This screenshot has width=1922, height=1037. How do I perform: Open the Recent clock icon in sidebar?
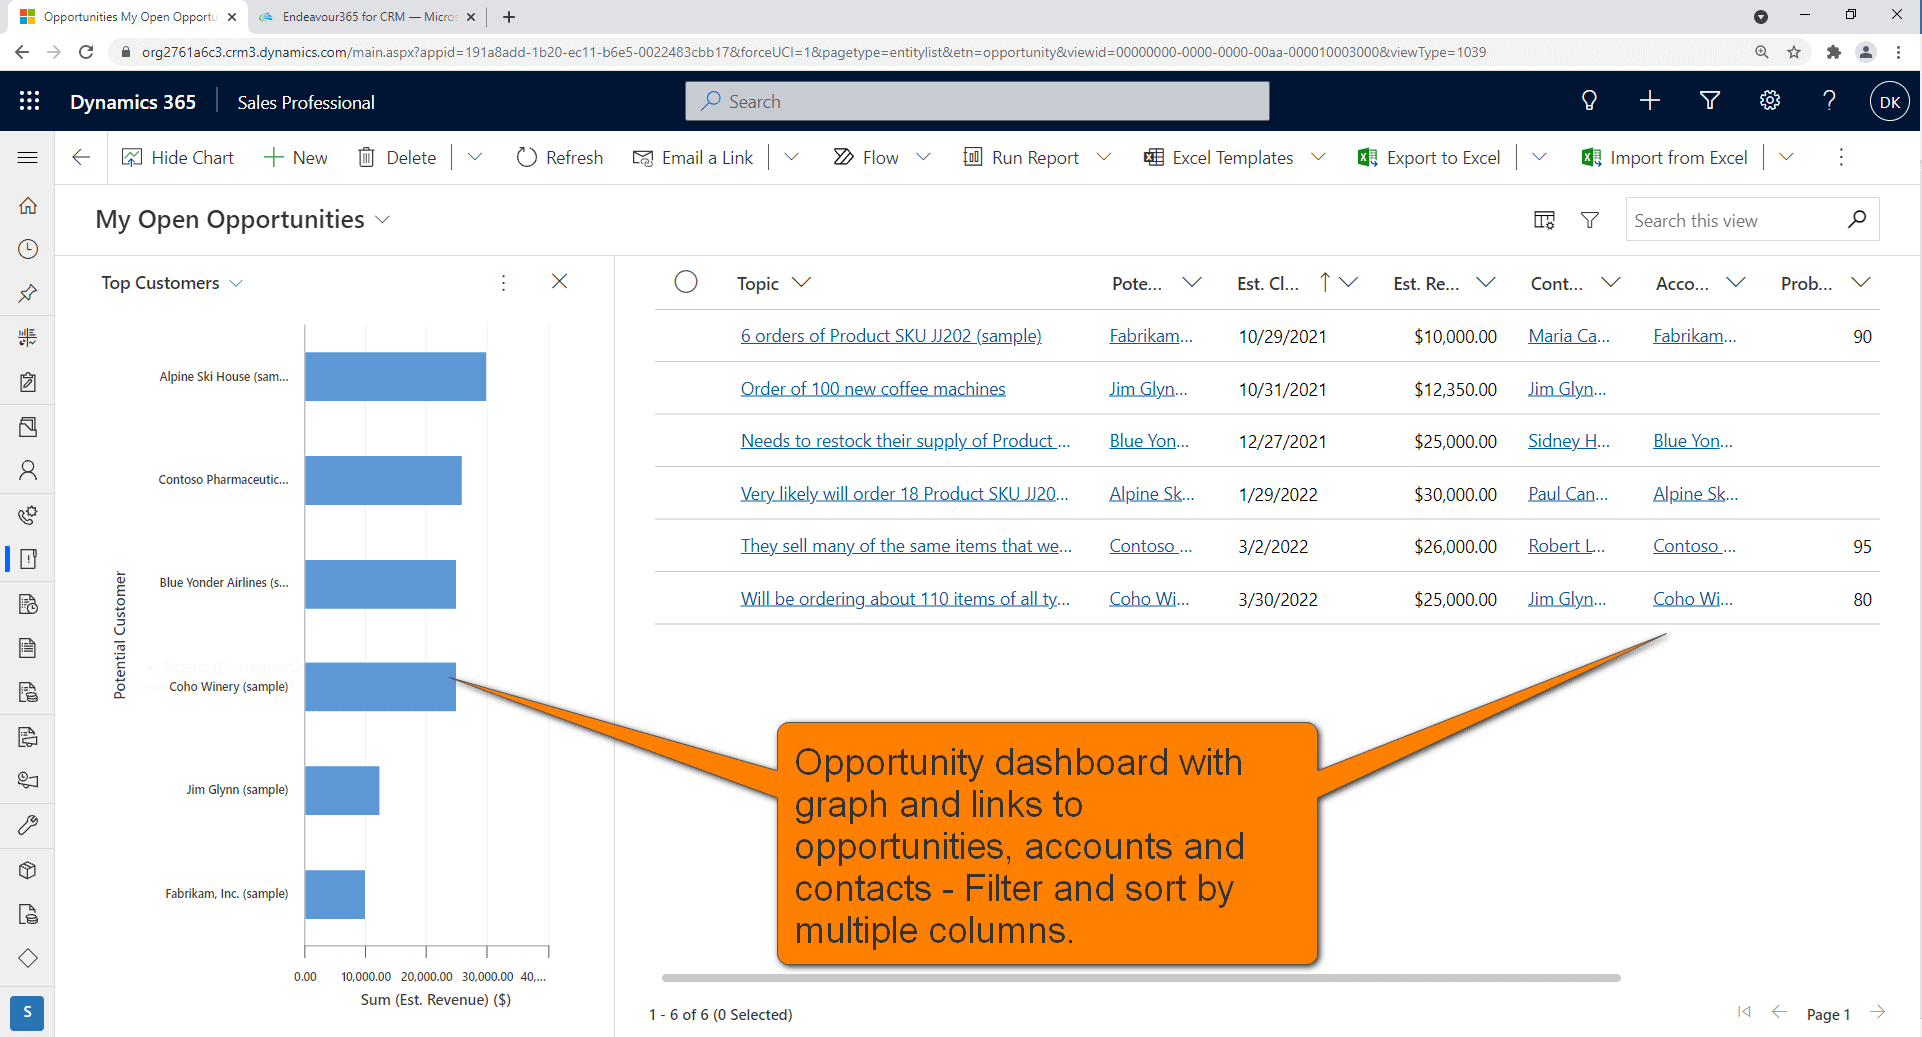click(x=28, y=249)
